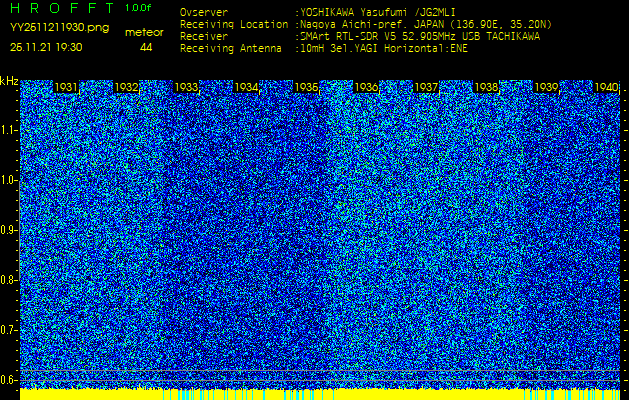
Task: Click the 1.0 frequency axis label
Action: tap(6, 181)
